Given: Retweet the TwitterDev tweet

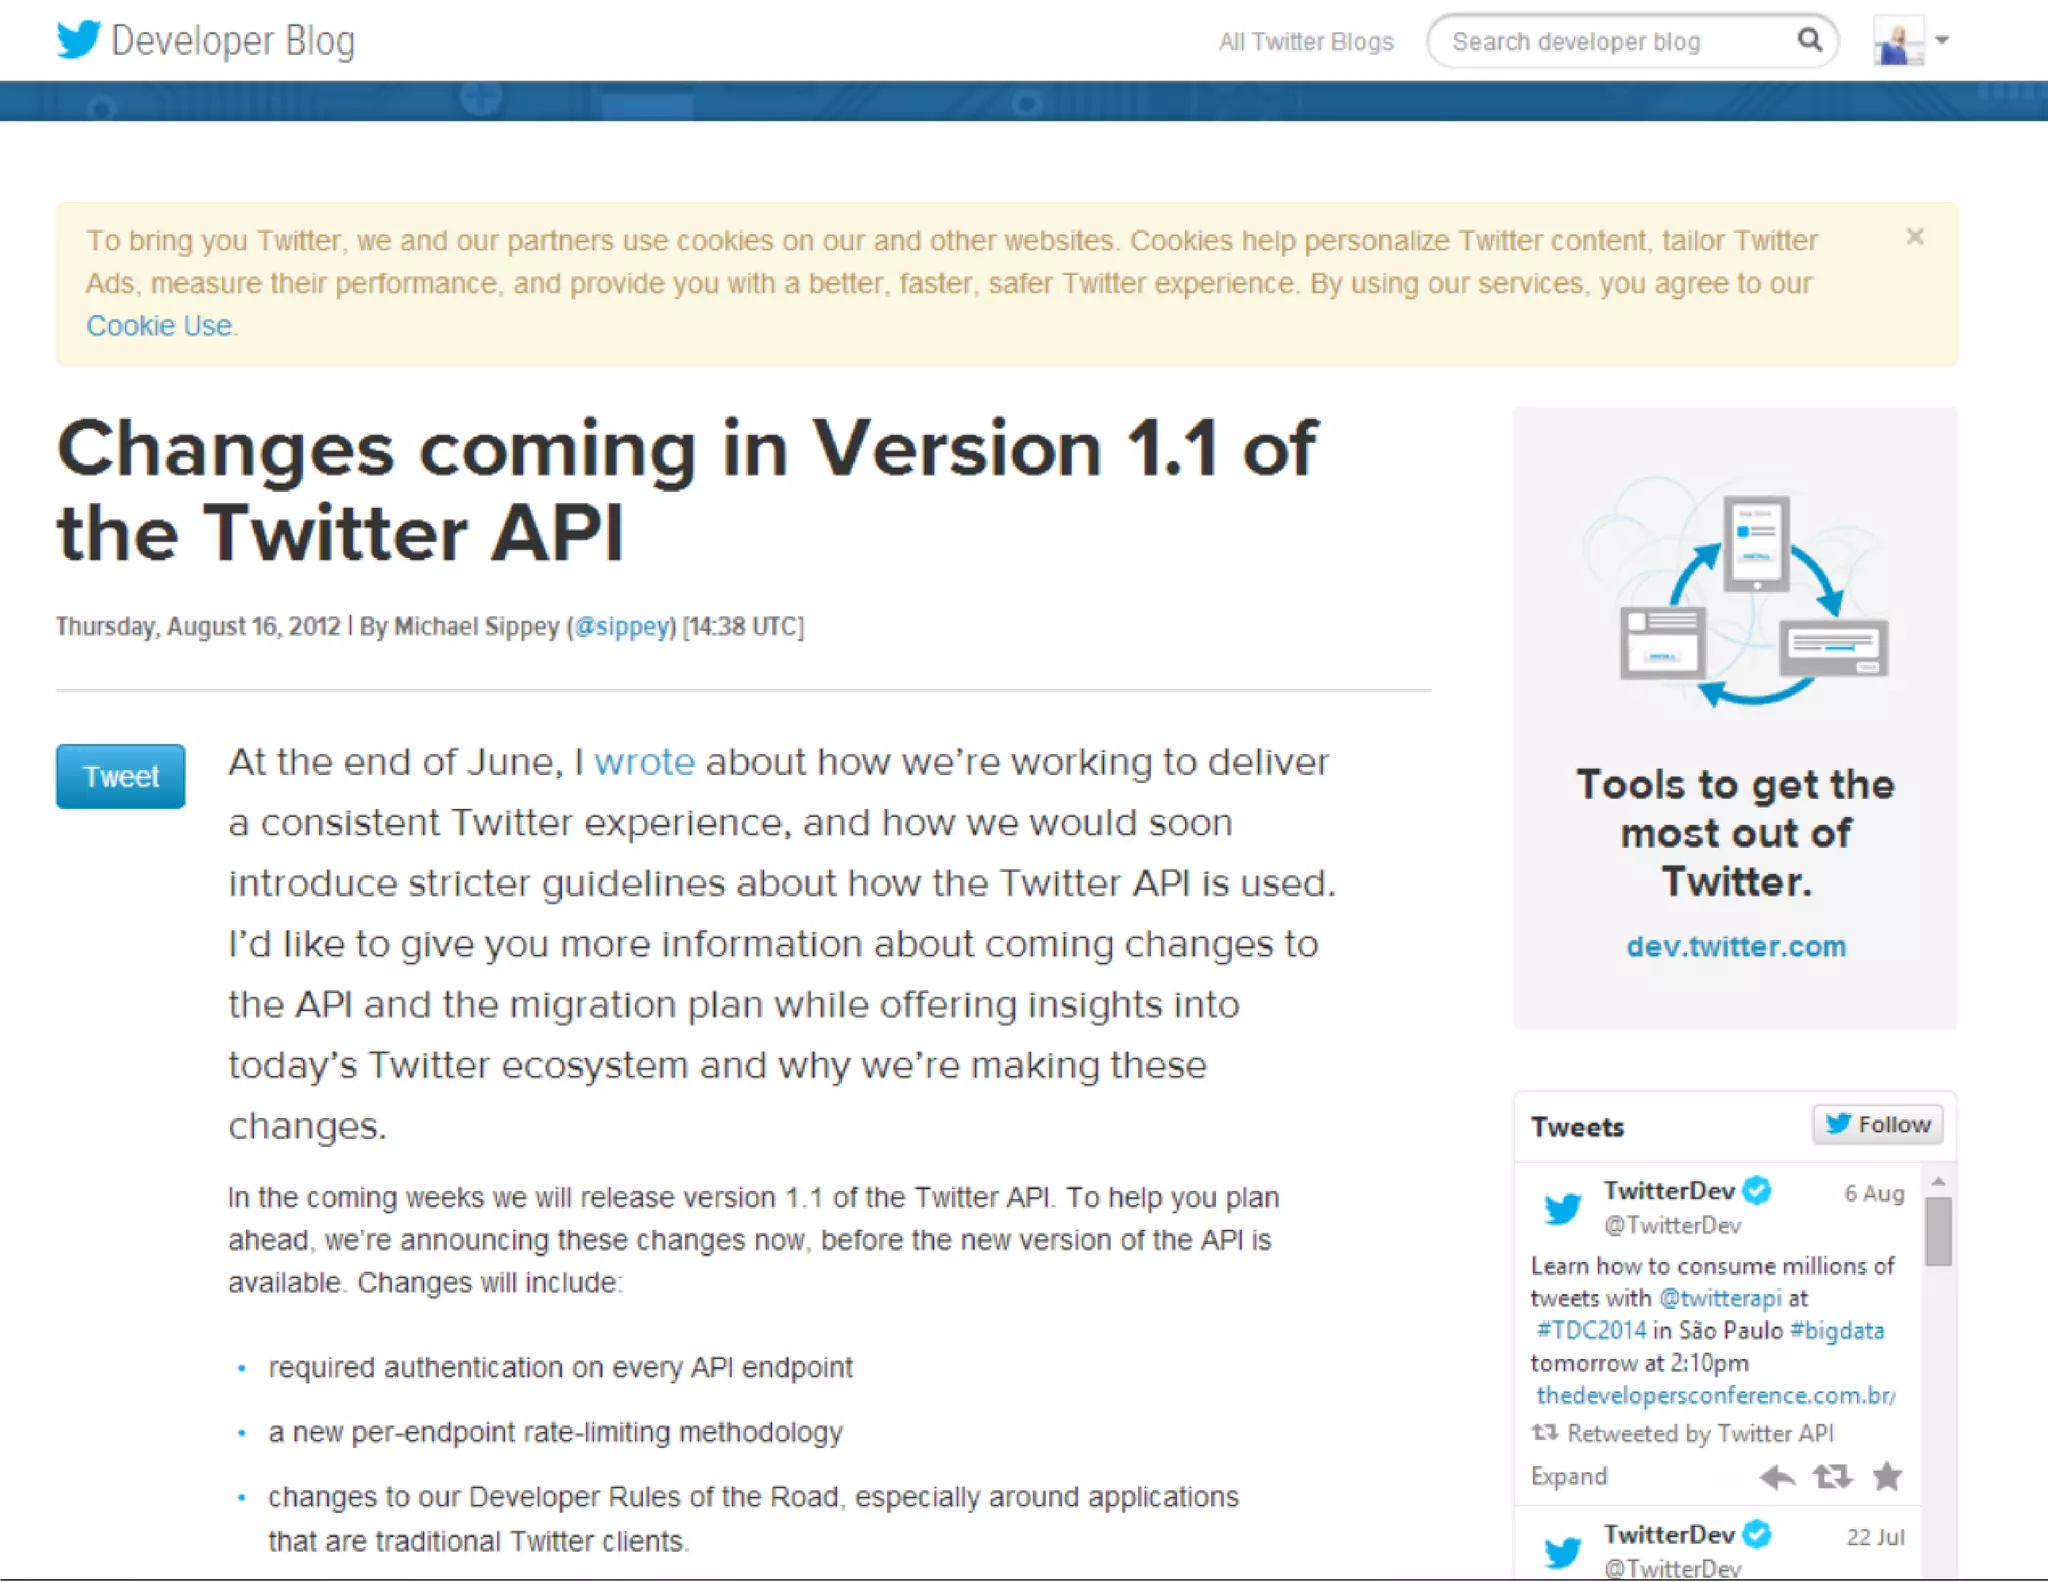Looking at the screenshot, I should point(1832,1476).
